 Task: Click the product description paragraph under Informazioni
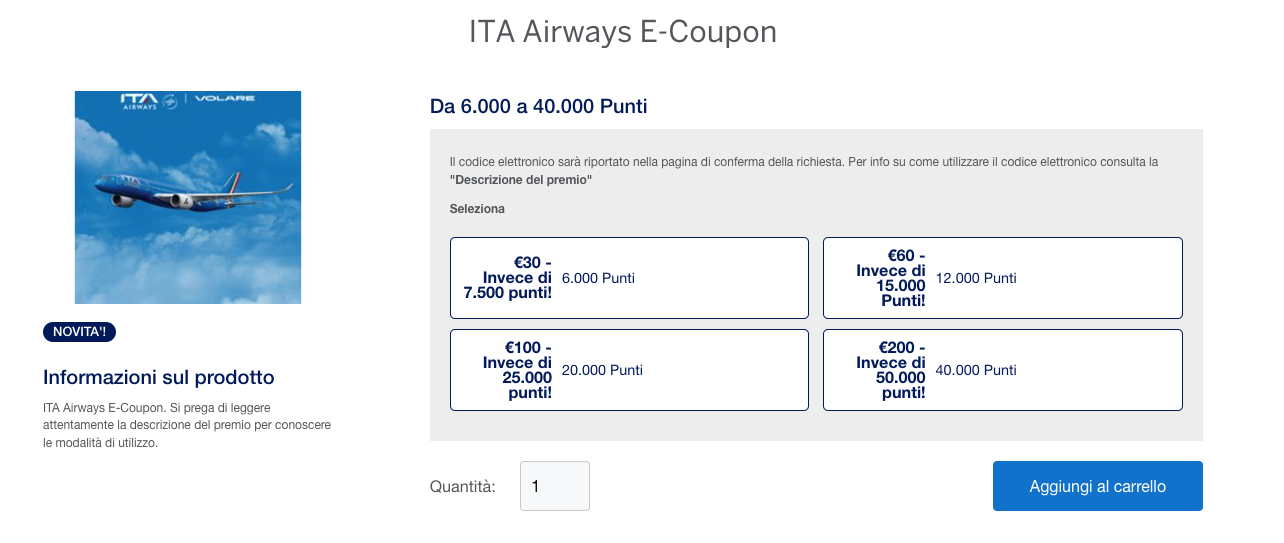tap(187, 425)
